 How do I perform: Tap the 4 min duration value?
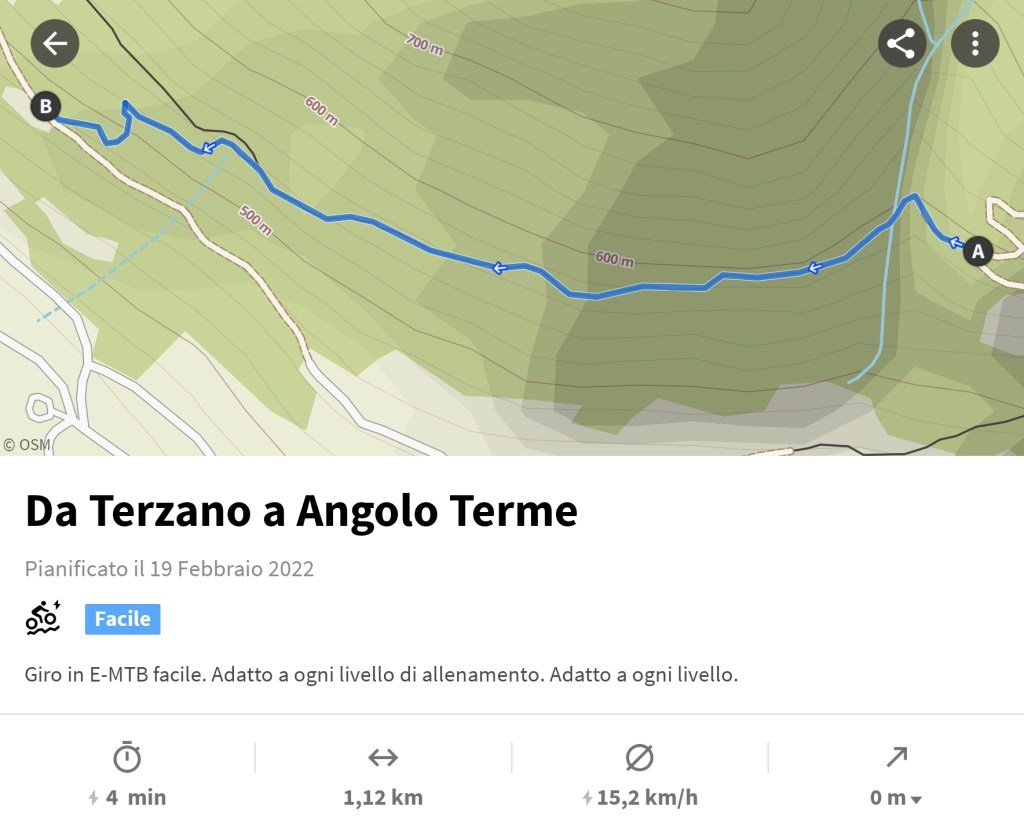point(136,798)
